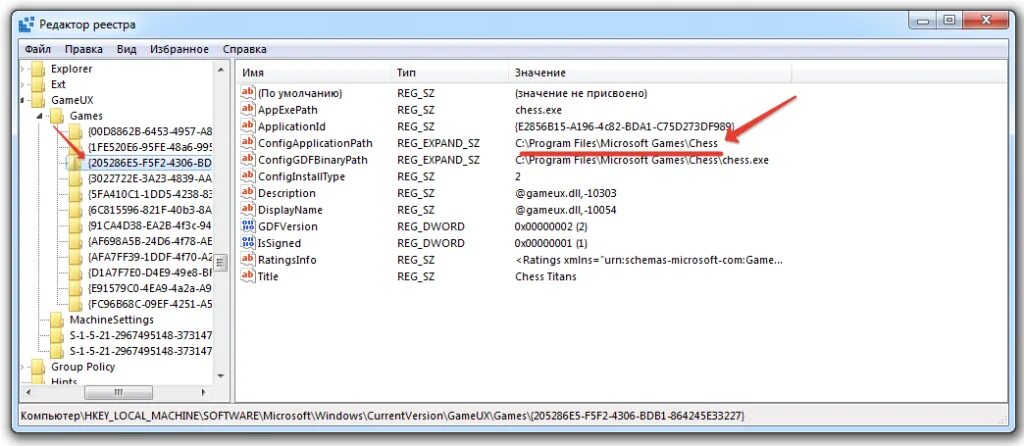Screen dimensions: 1024x446
Task: Select the ConfigApplicationPath value name
Action: click(x=315, y=143)
